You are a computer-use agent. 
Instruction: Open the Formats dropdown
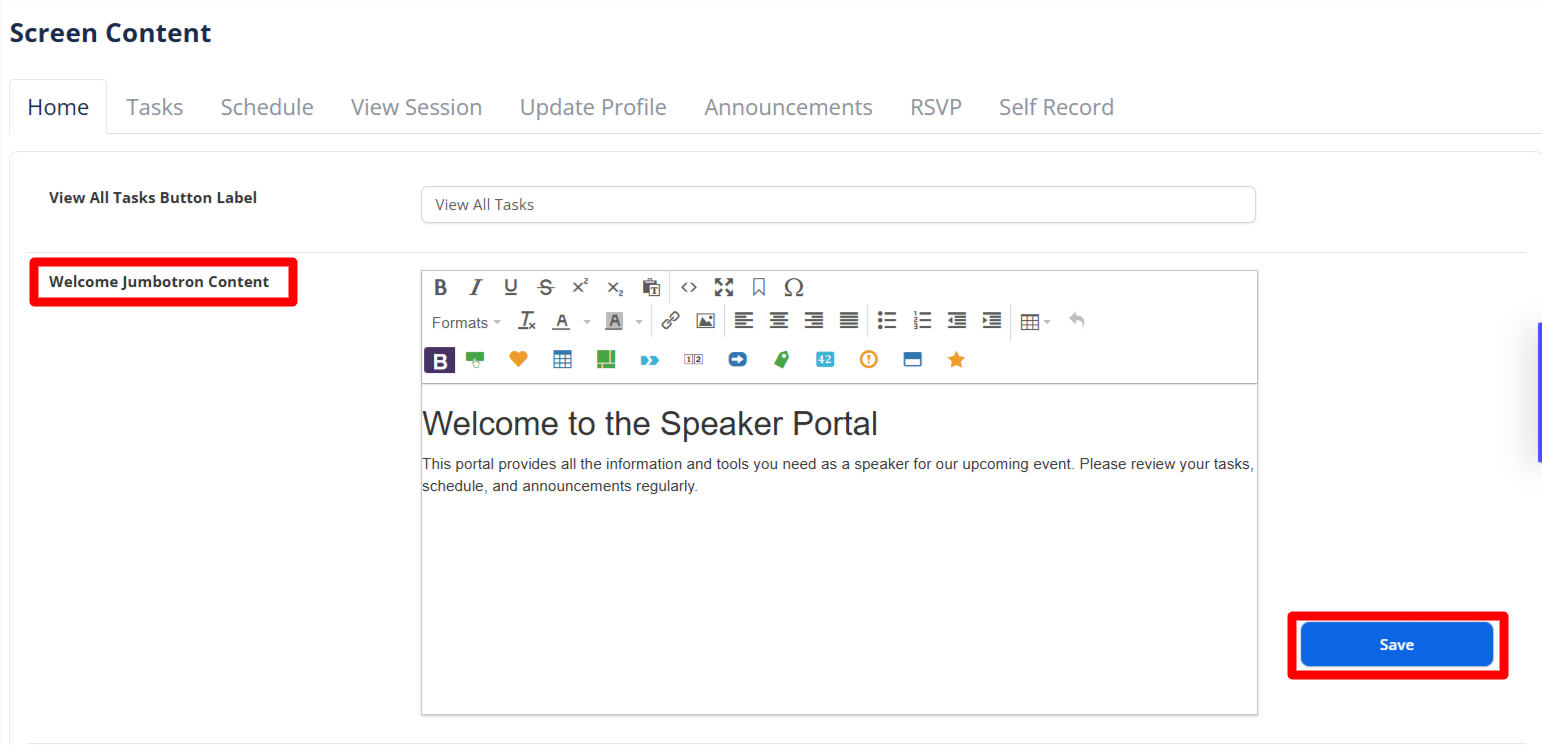(466, 322)
